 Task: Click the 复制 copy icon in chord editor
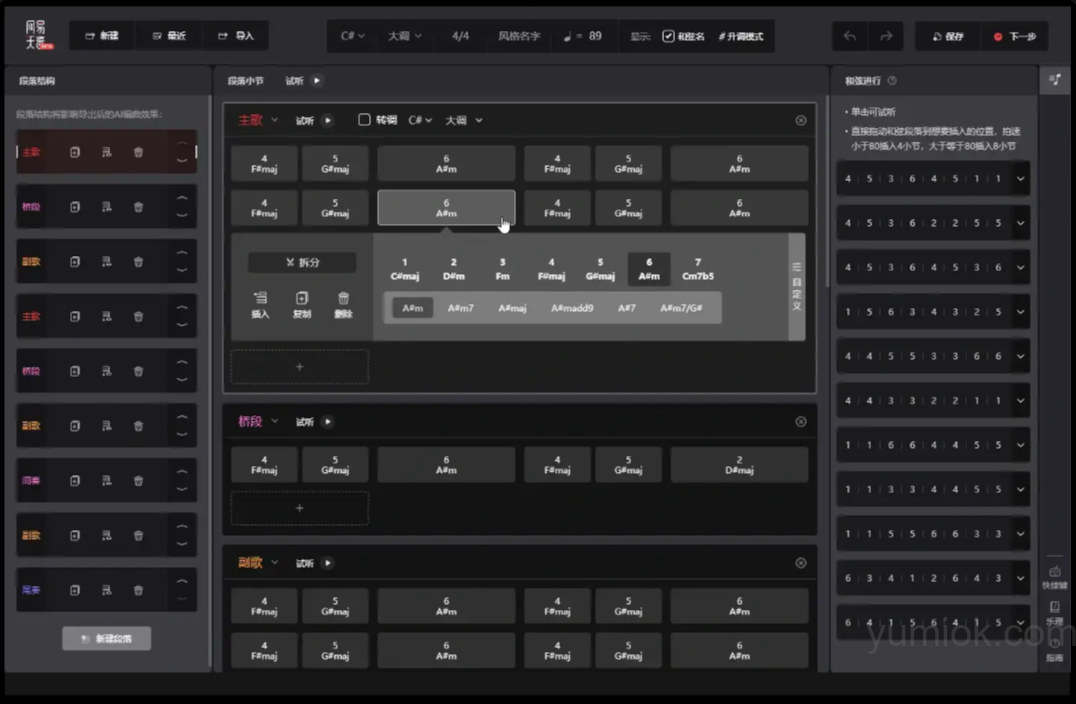tap(302, 305)
